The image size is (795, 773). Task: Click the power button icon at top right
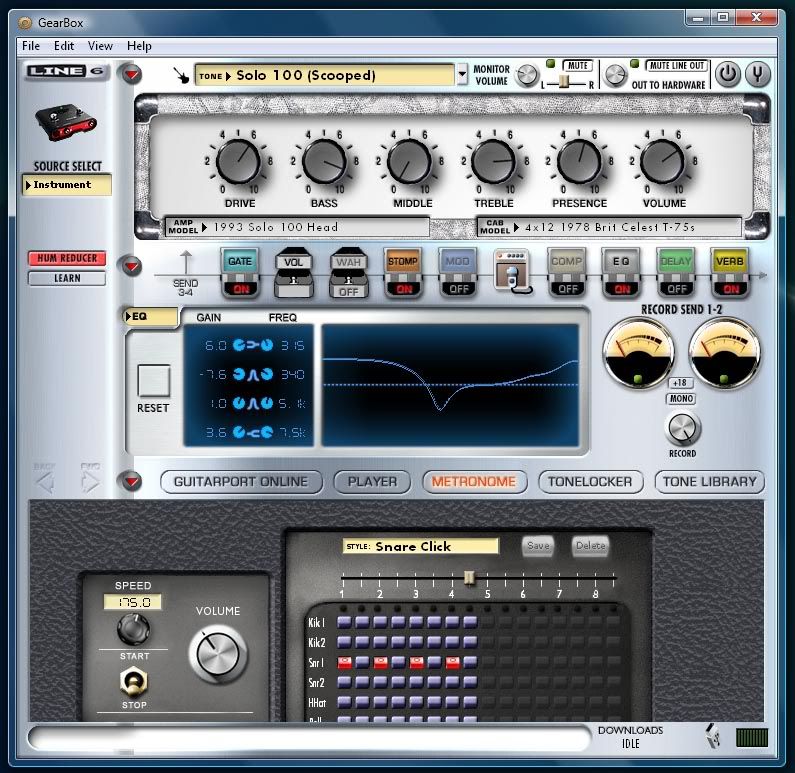728,74
